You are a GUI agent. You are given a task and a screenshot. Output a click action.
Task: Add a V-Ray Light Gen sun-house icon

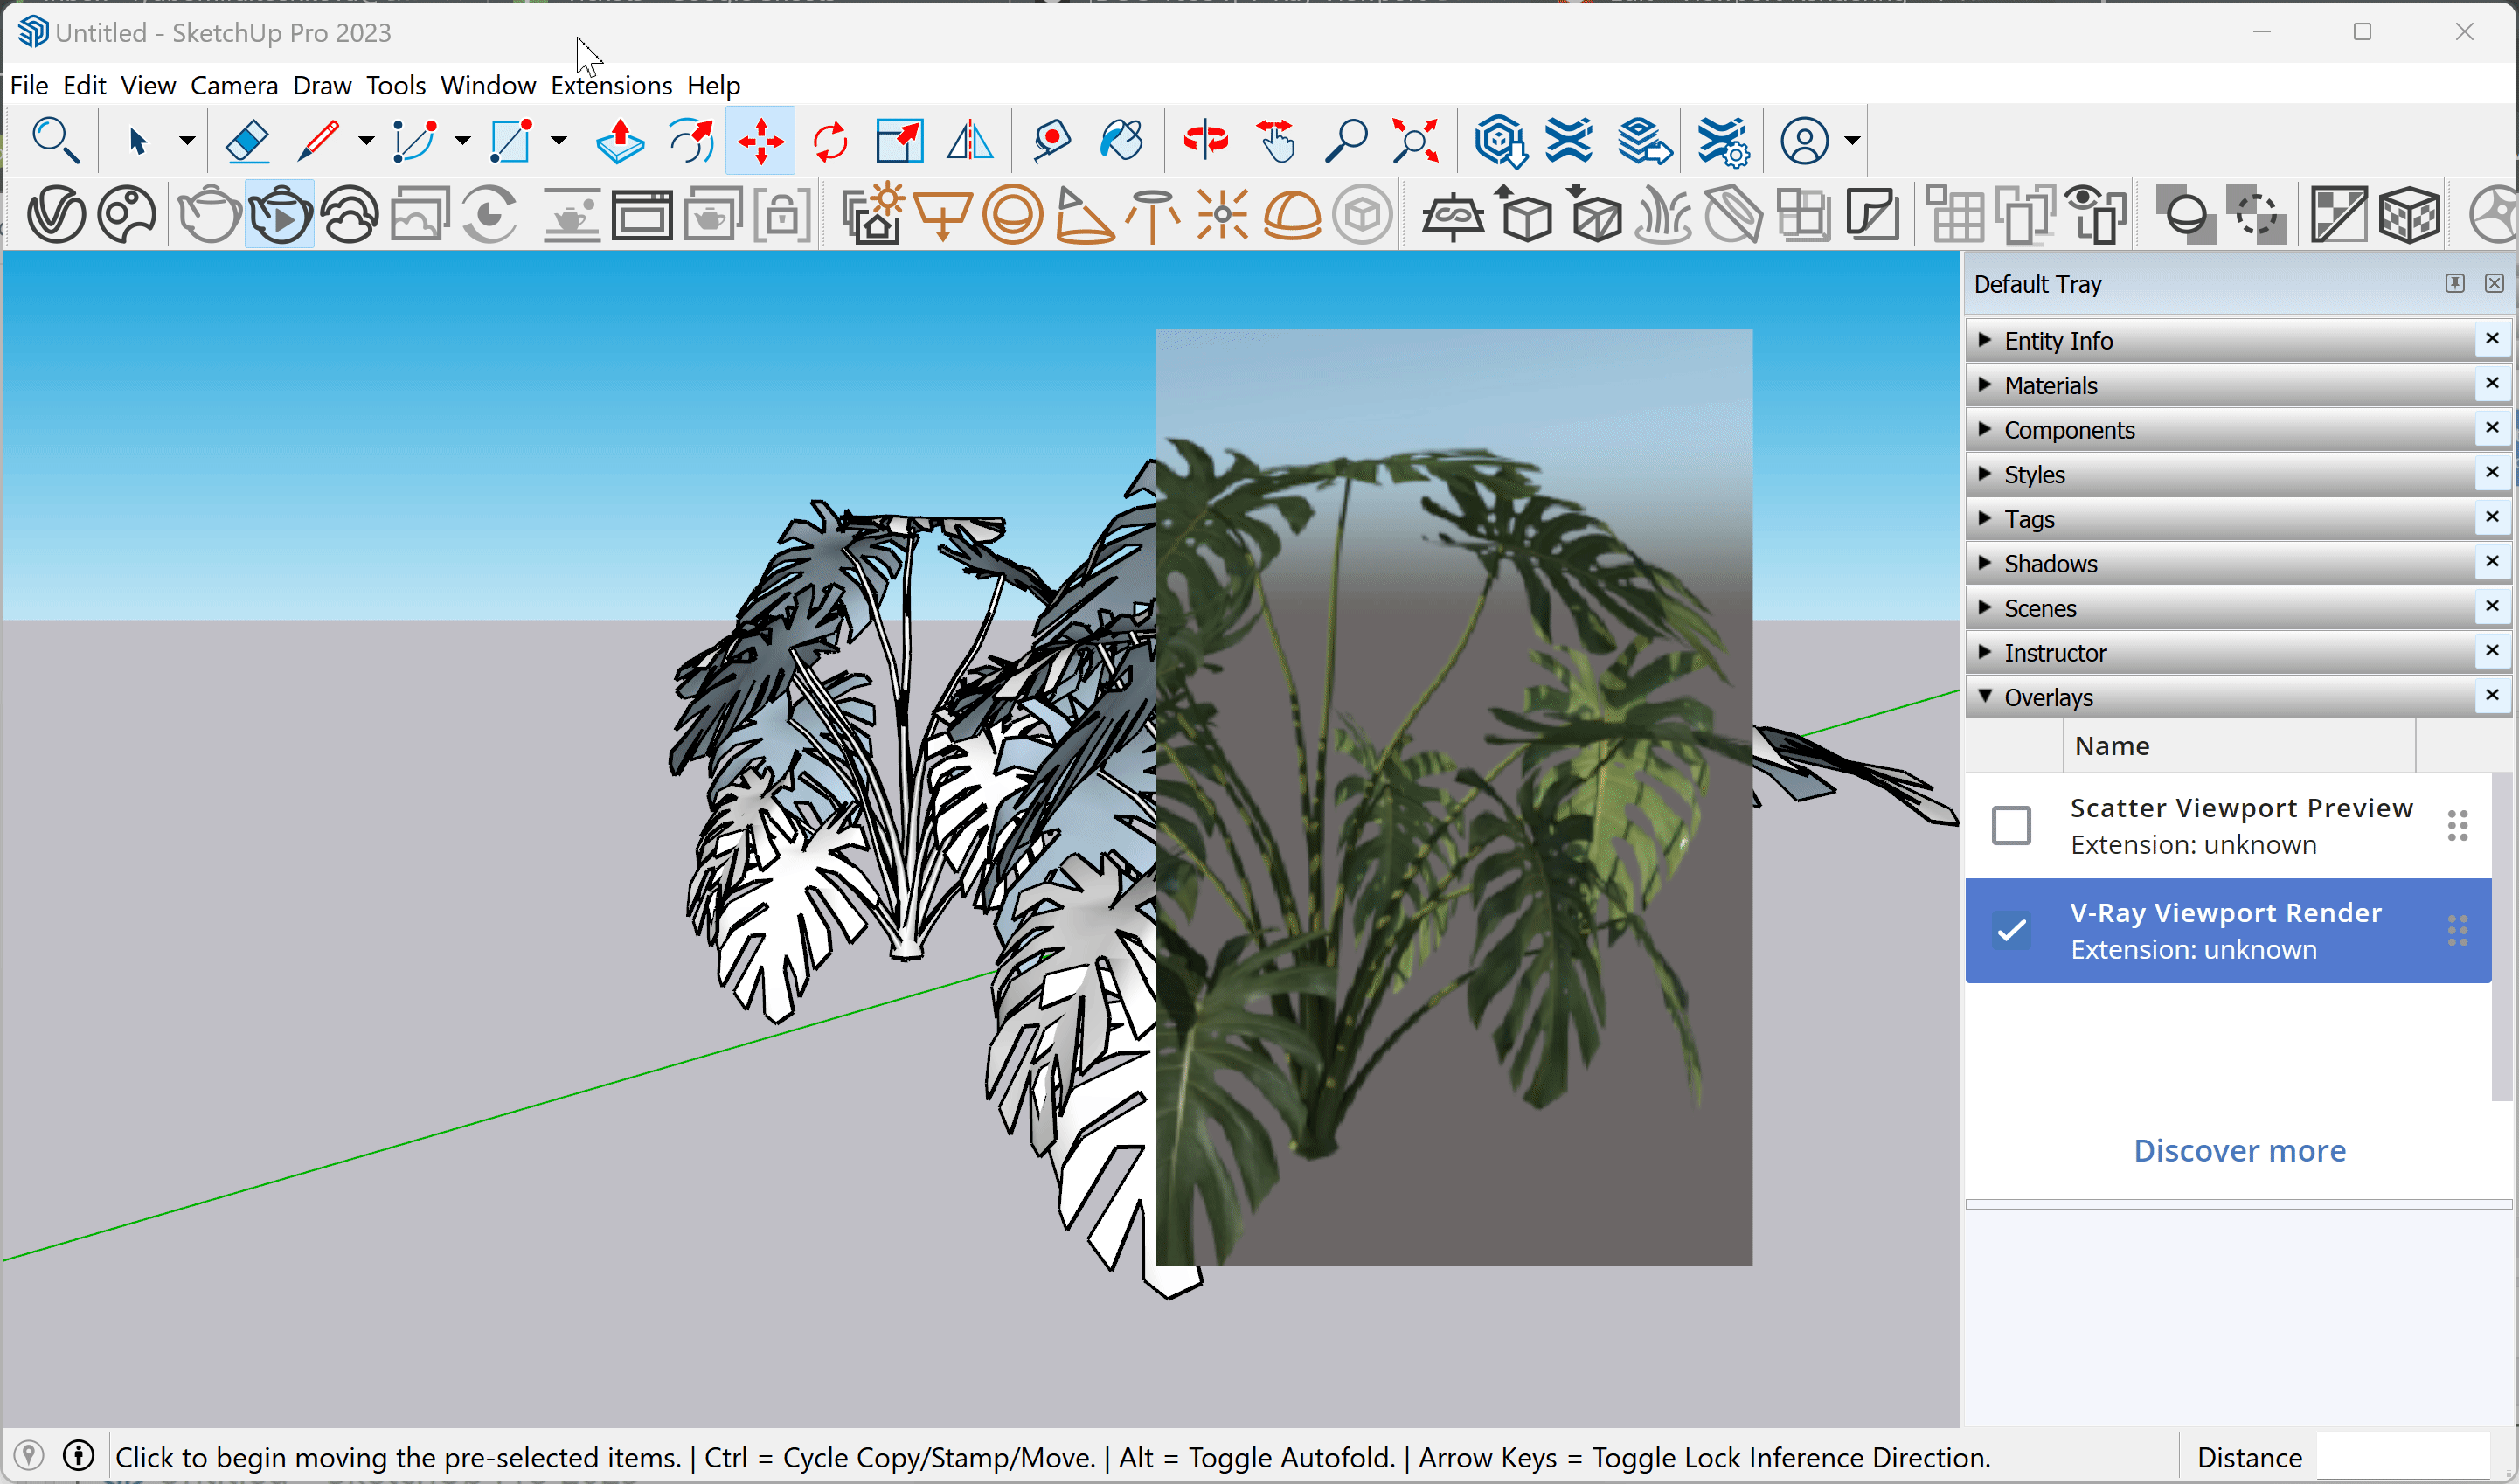873,214
